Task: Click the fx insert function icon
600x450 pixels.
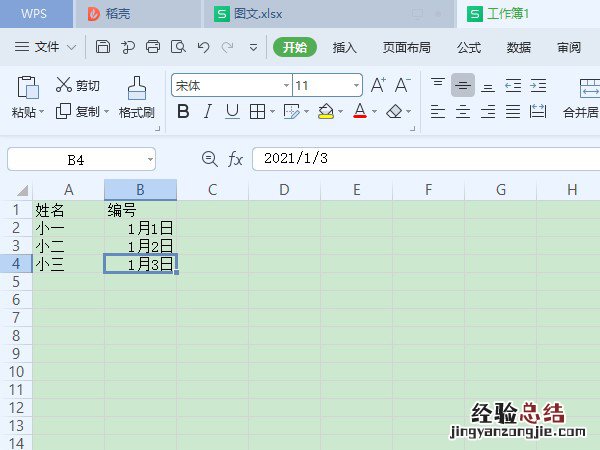Action: [x=235, y=159]
